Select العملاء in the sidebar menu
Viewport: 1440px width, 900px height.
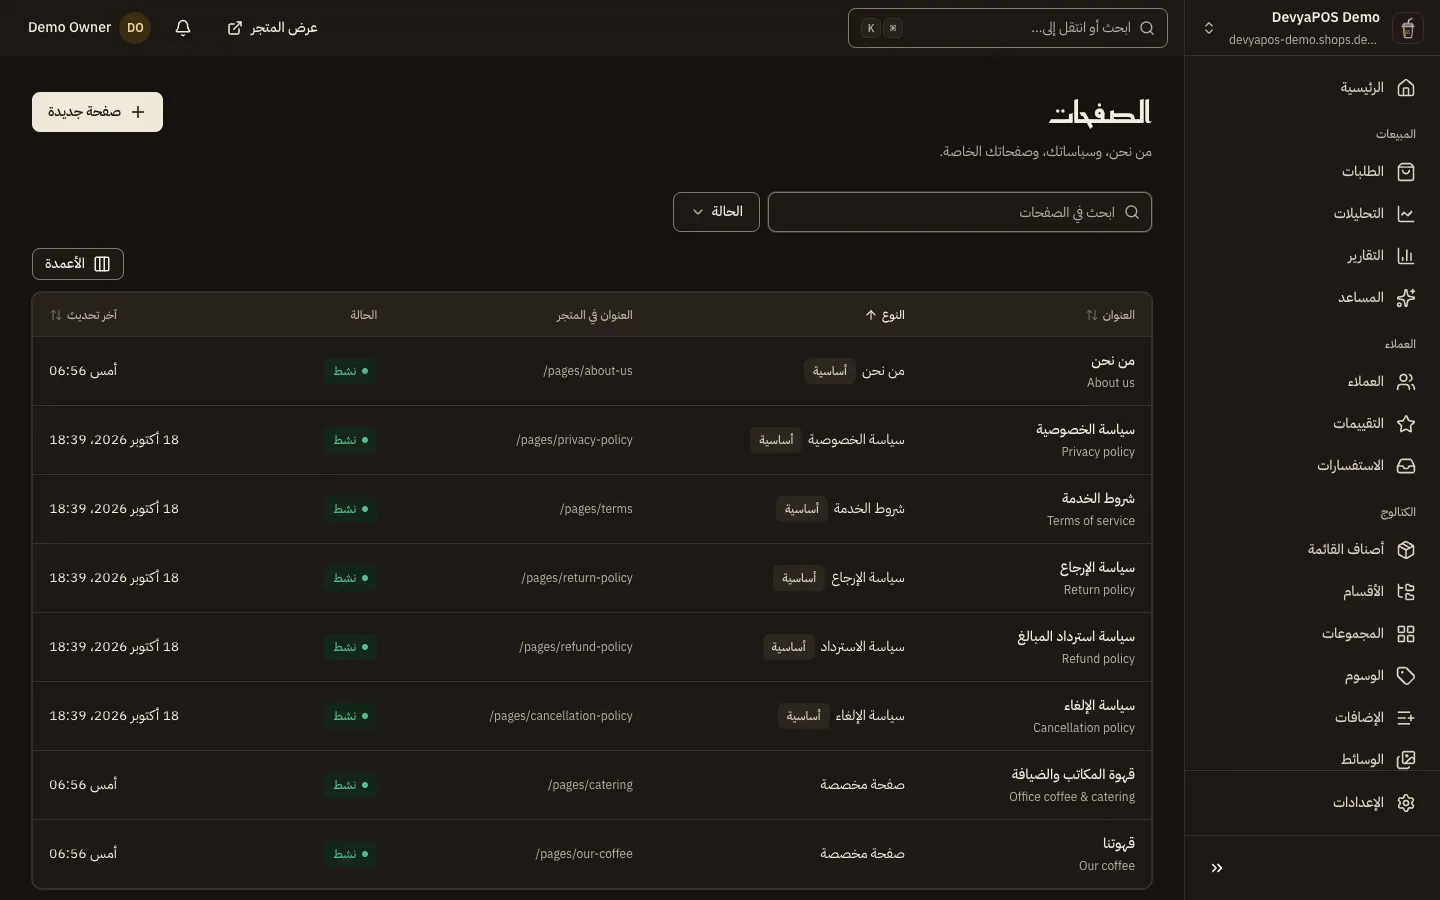click(1312, 382)
